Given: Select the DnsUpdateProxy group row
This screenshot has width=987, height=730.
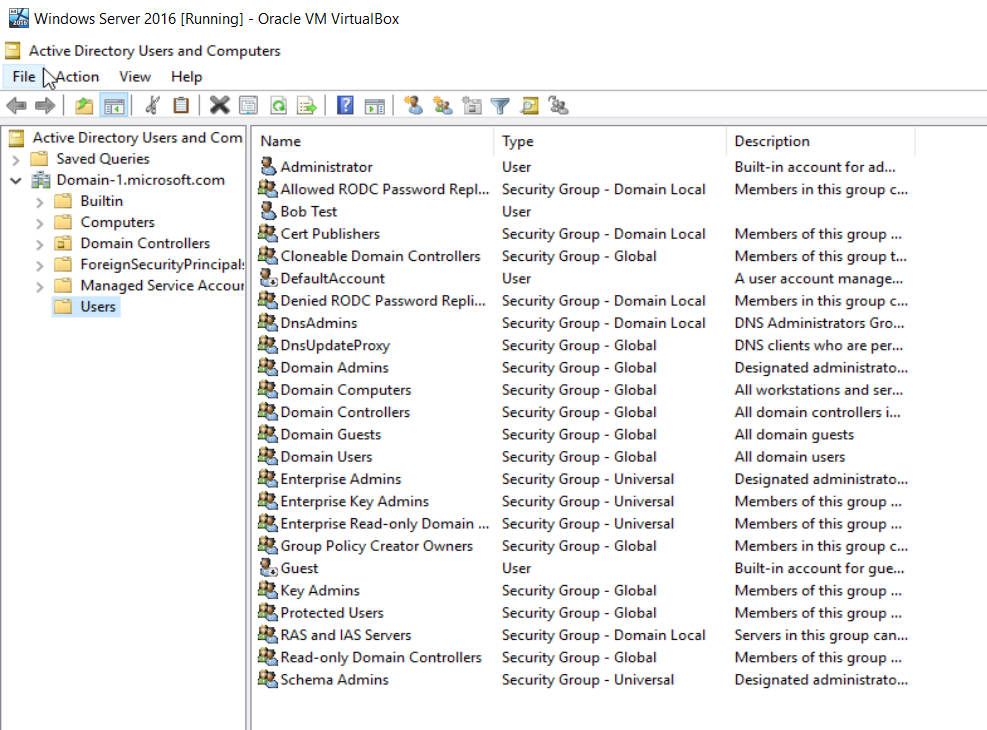Looking at the screenshot, I should [582, 345].
